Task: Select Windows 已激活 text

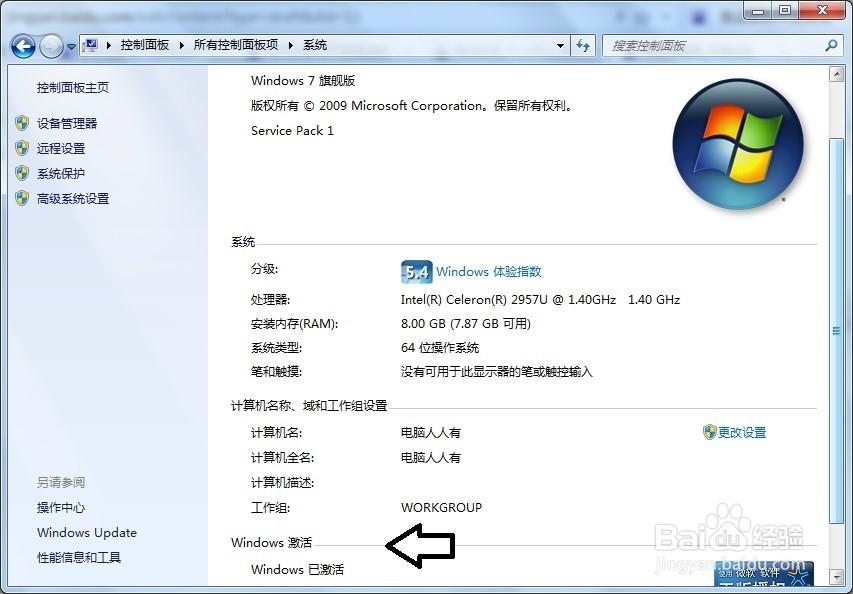Action: pos(298,570)
